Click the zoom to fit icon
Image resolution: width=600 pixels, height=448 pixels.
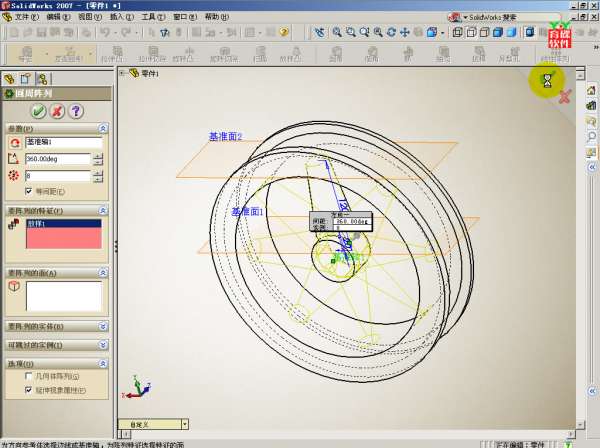click(x=335, y=32)
